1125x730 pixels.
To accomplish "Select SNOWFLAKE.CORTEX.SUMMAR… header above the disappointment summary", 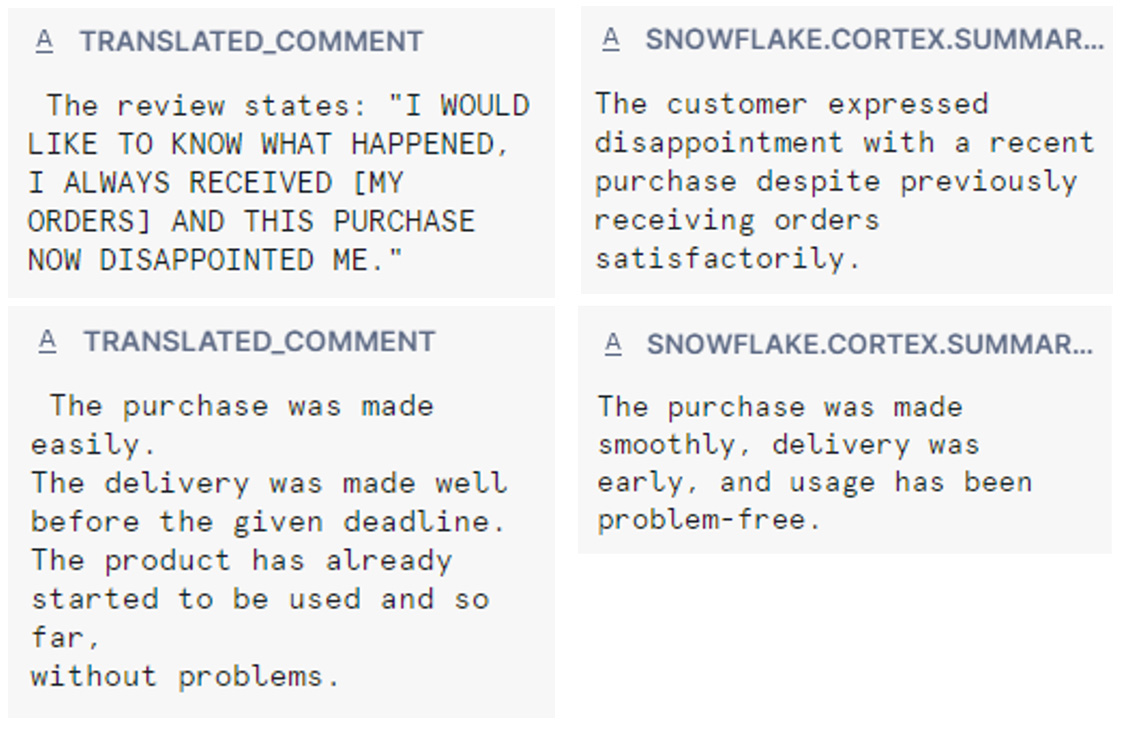I will (874, 39).
